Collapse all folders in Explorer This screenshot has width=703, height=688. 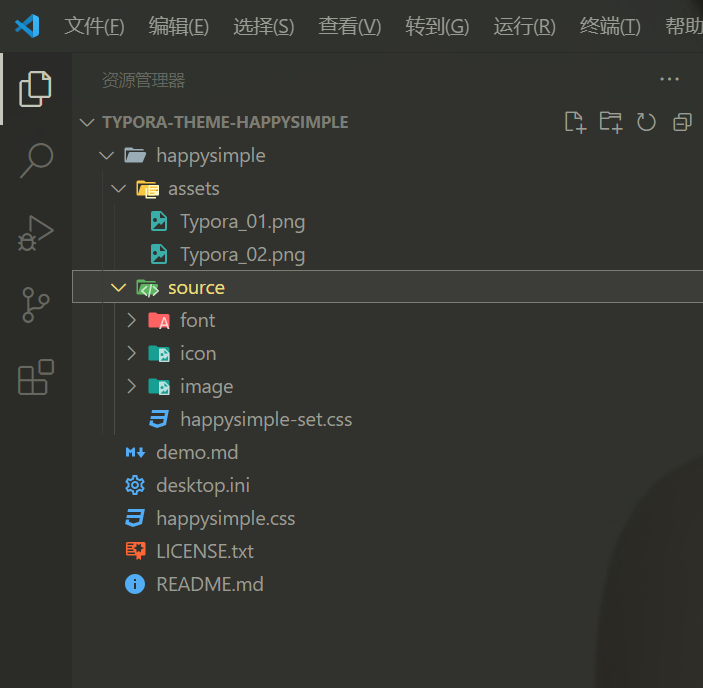[682, 122]
